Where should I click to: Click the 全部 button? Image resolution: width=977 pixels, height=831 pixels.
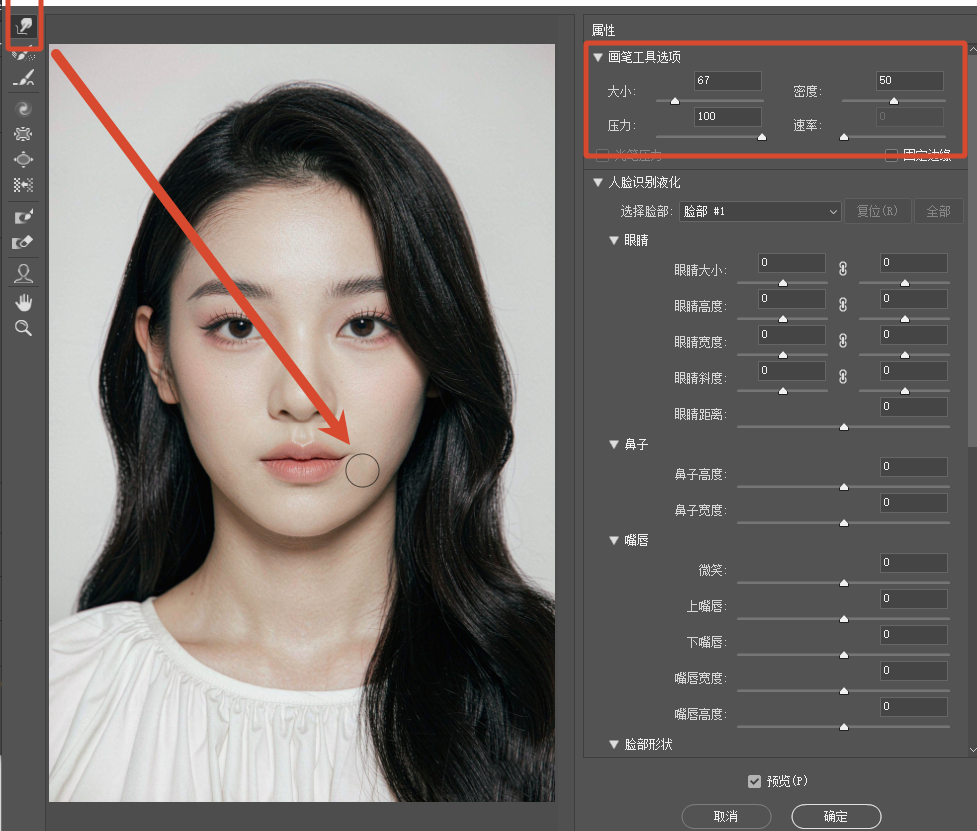tap(938, 211)
